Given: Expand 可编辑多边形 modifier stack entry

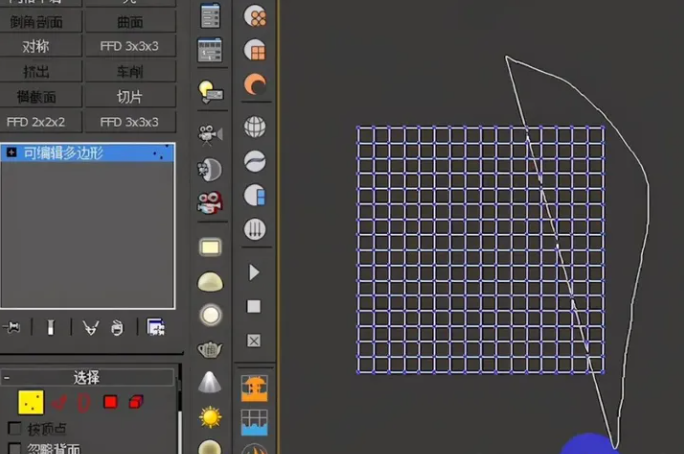Looking at the screenshot, I should coord(11,153).
